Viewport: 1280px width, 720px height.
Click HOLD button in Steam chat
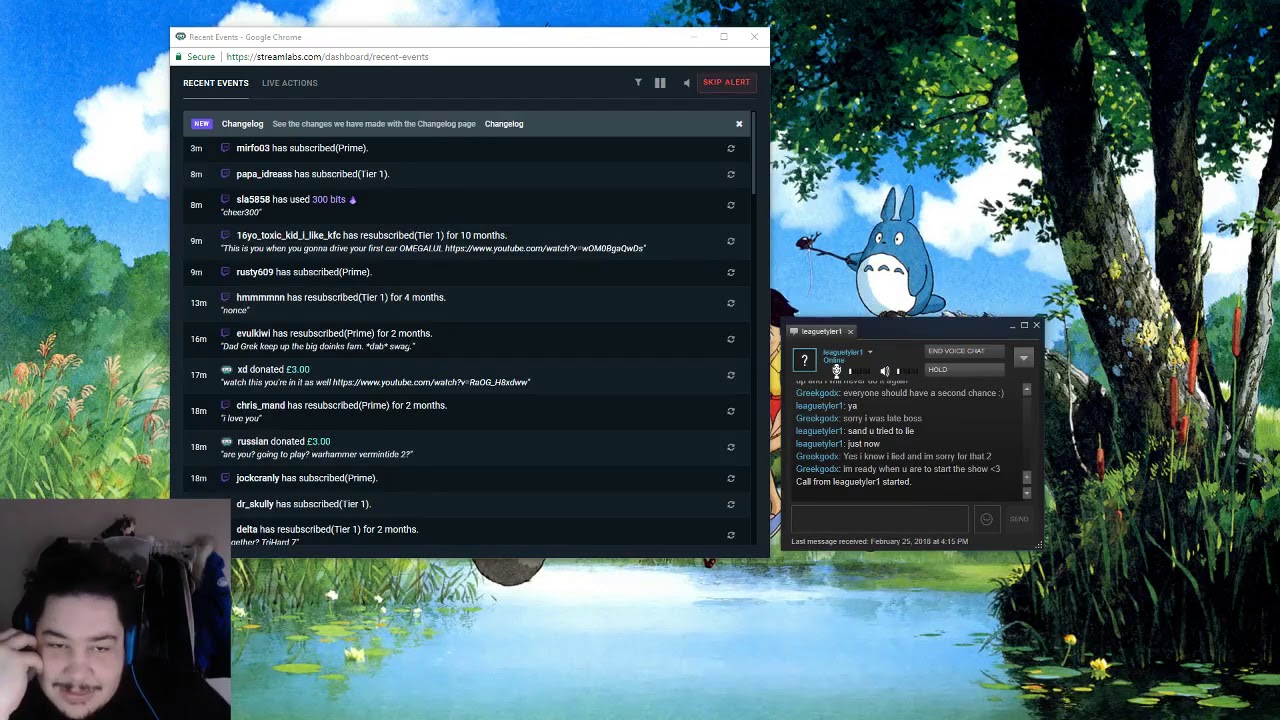coord(964,370)
